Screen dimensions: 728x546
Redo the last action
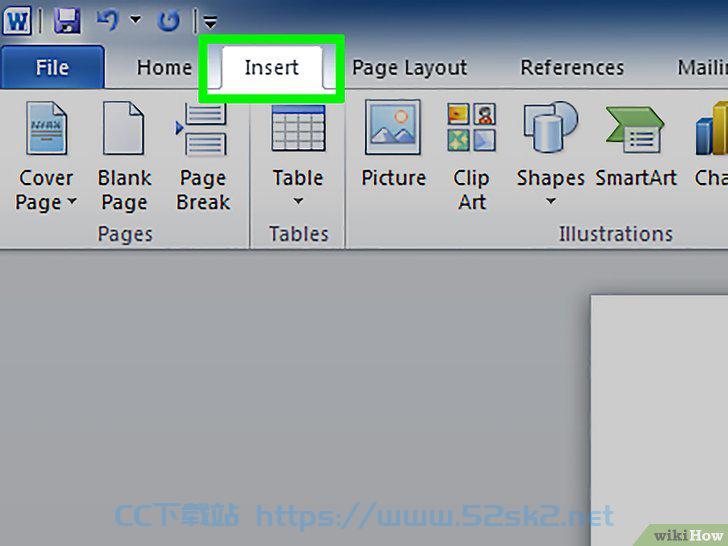[168, 21]
